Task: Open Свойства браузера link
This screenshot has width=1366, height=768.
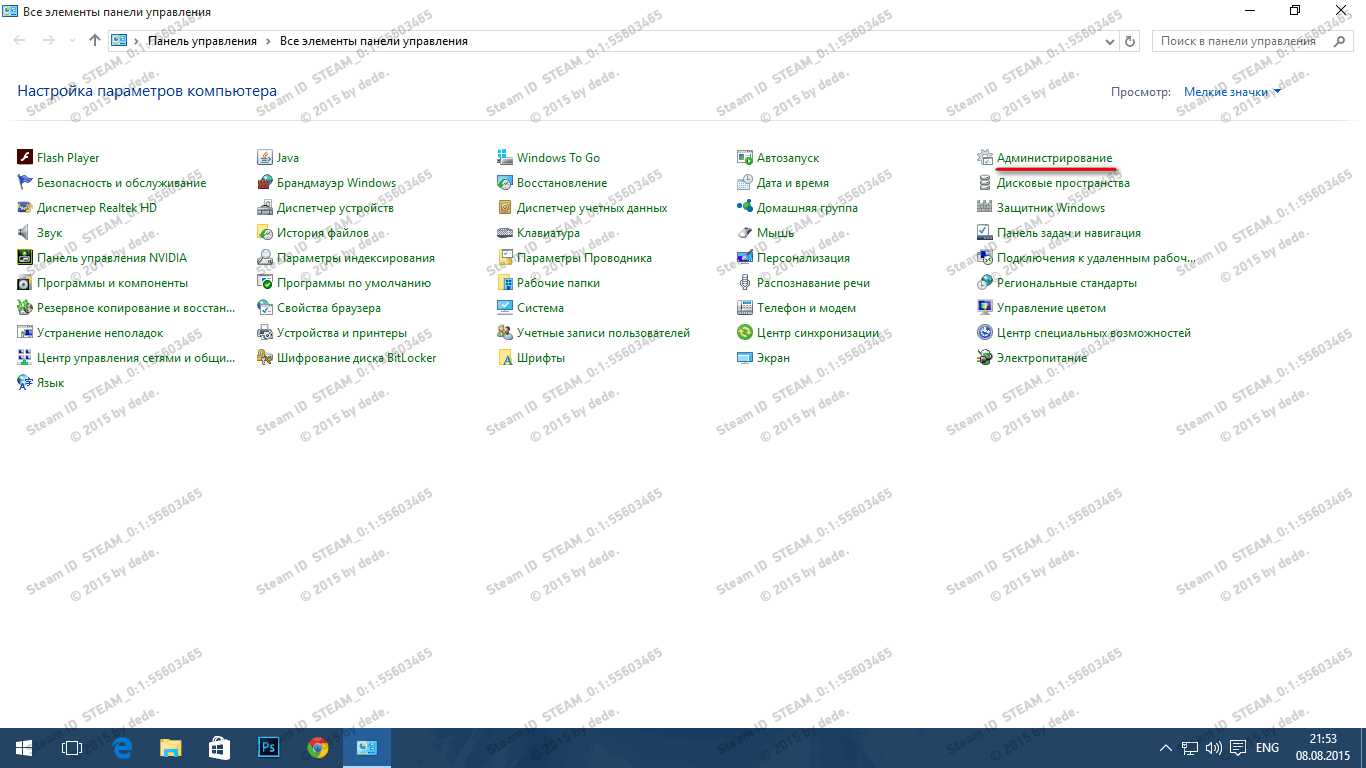Action: coord(329,308)
